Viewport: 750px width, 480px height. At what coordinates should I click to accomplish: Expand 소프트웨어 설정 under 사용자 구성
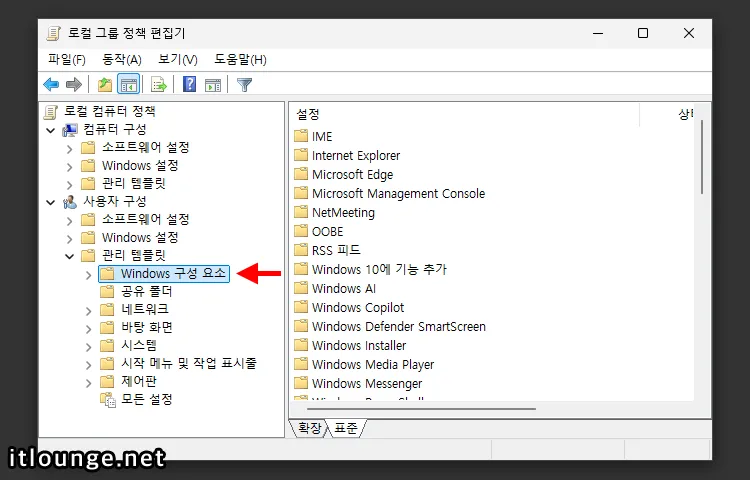tap(70, 221)
